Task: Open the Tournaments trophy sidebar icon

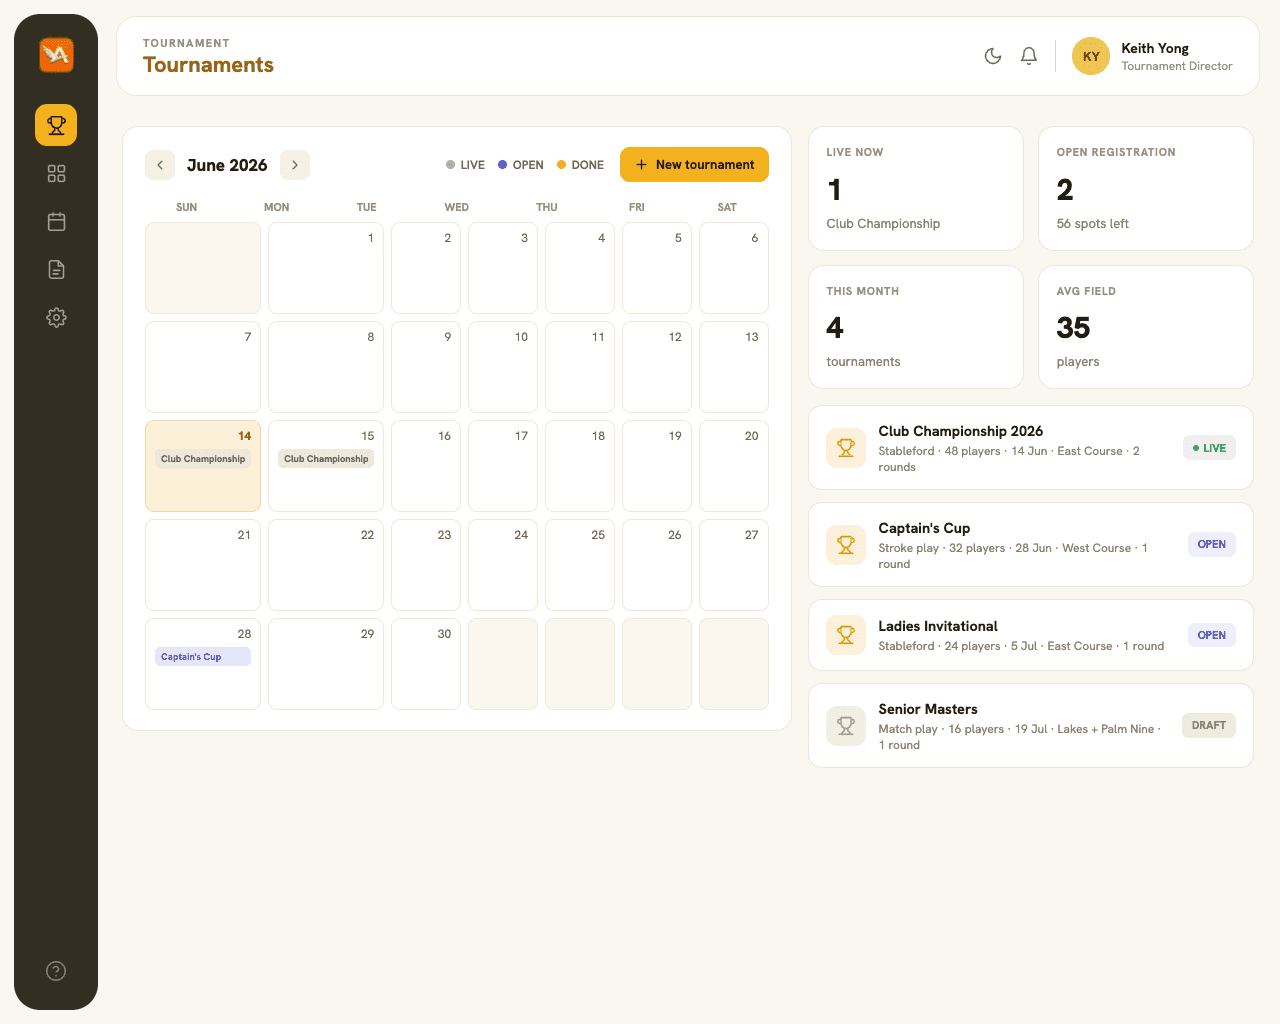Action: click(x=56, y=125)
